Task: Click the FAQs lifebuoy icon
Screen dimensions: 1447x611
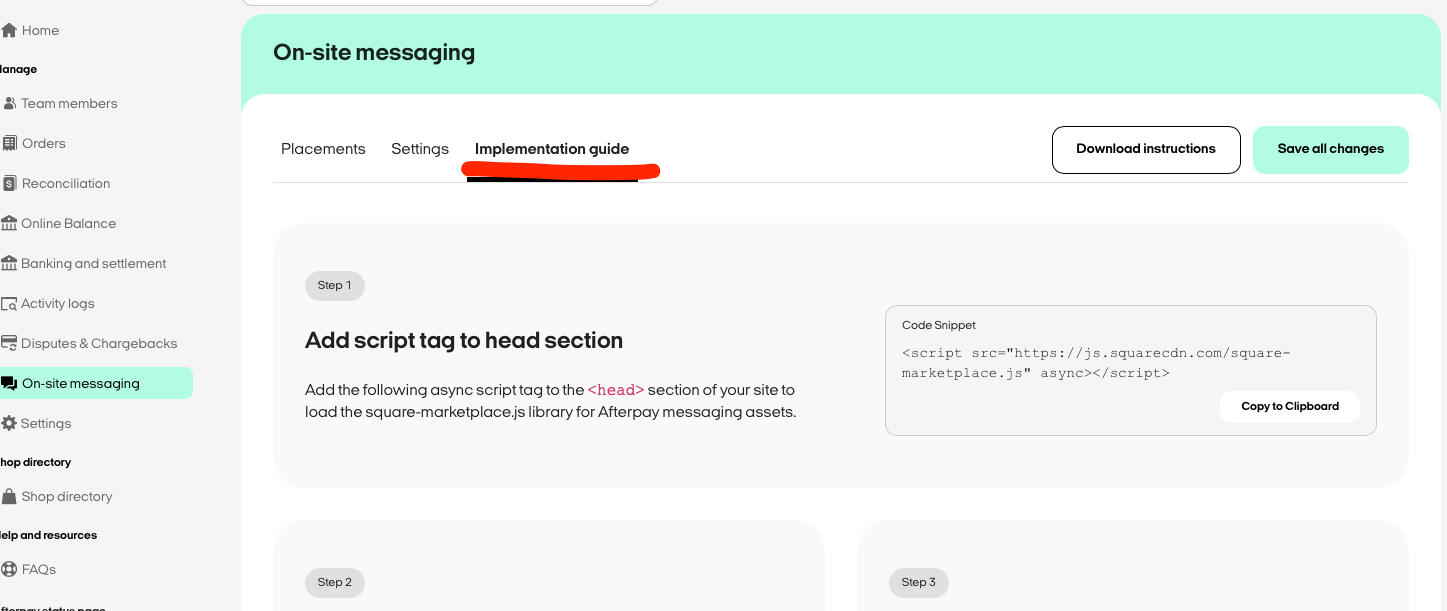Action: tap(9, 569)
